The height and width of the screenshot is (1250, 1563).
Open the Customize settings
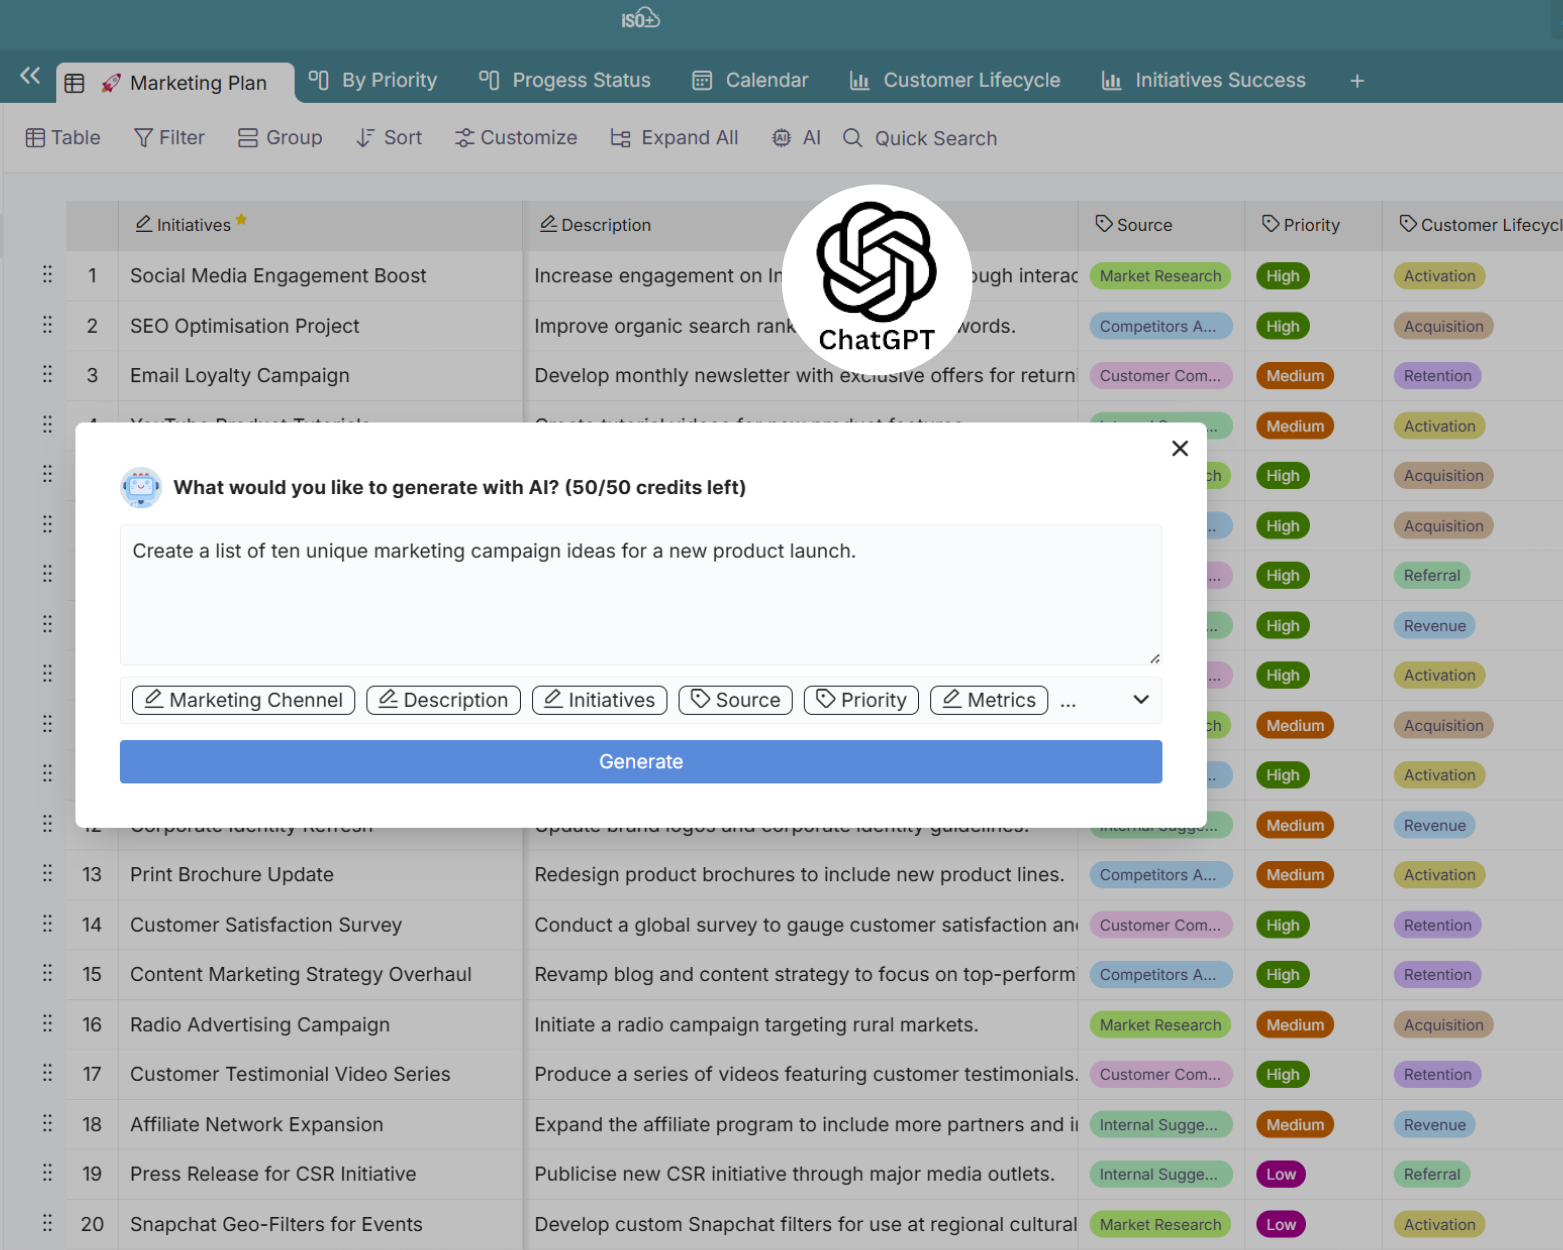pos(516,138)
